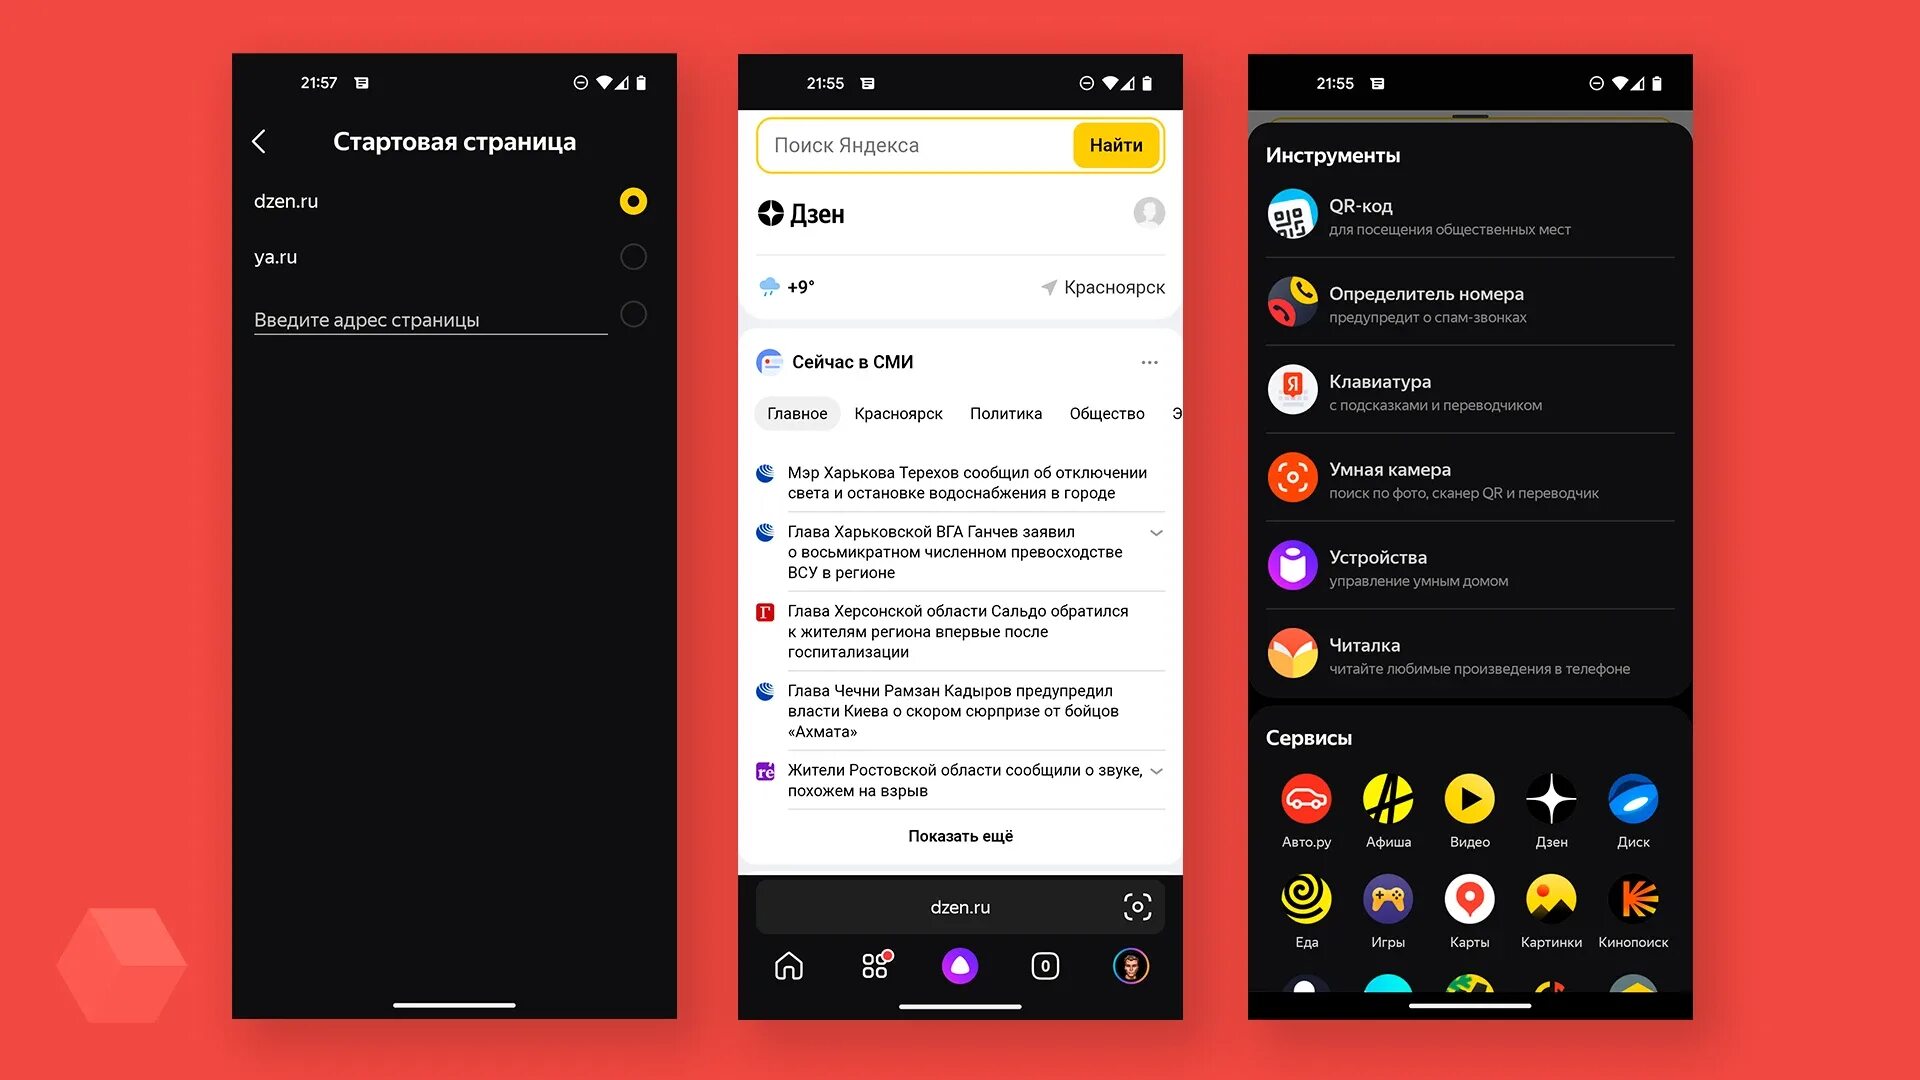Viewport: 1920px width, 1080px height.
Task: Click Показать ещё to load more news
Action: [x=959, y=836]
